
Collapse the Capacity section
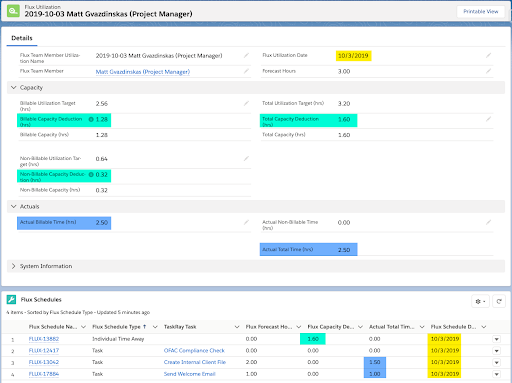click(x=14, y=87)
